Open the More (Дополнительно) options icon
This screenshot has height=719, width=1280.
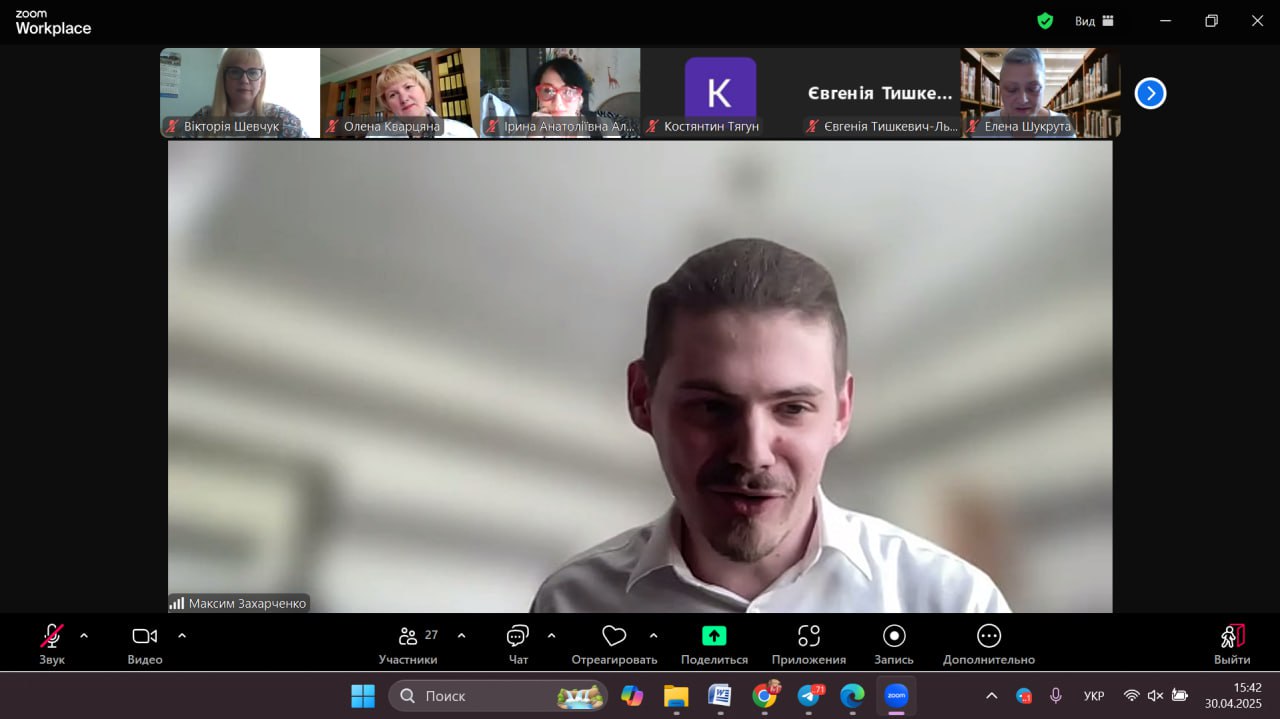988,636
